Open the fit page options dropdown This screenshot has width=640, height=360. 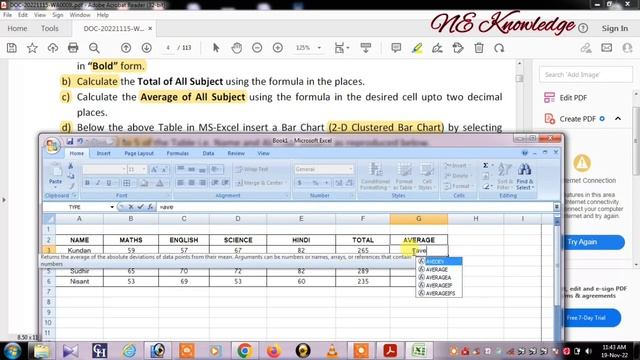(x=342, y=48)
